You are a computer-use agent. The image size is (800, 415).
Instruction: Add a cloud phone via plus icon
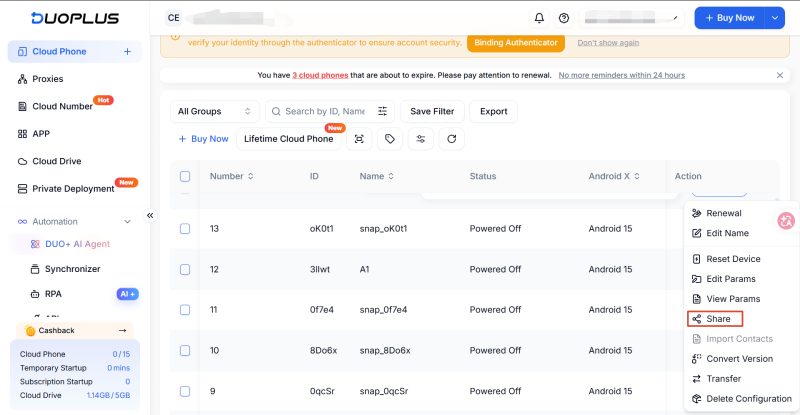click(128, 52)
